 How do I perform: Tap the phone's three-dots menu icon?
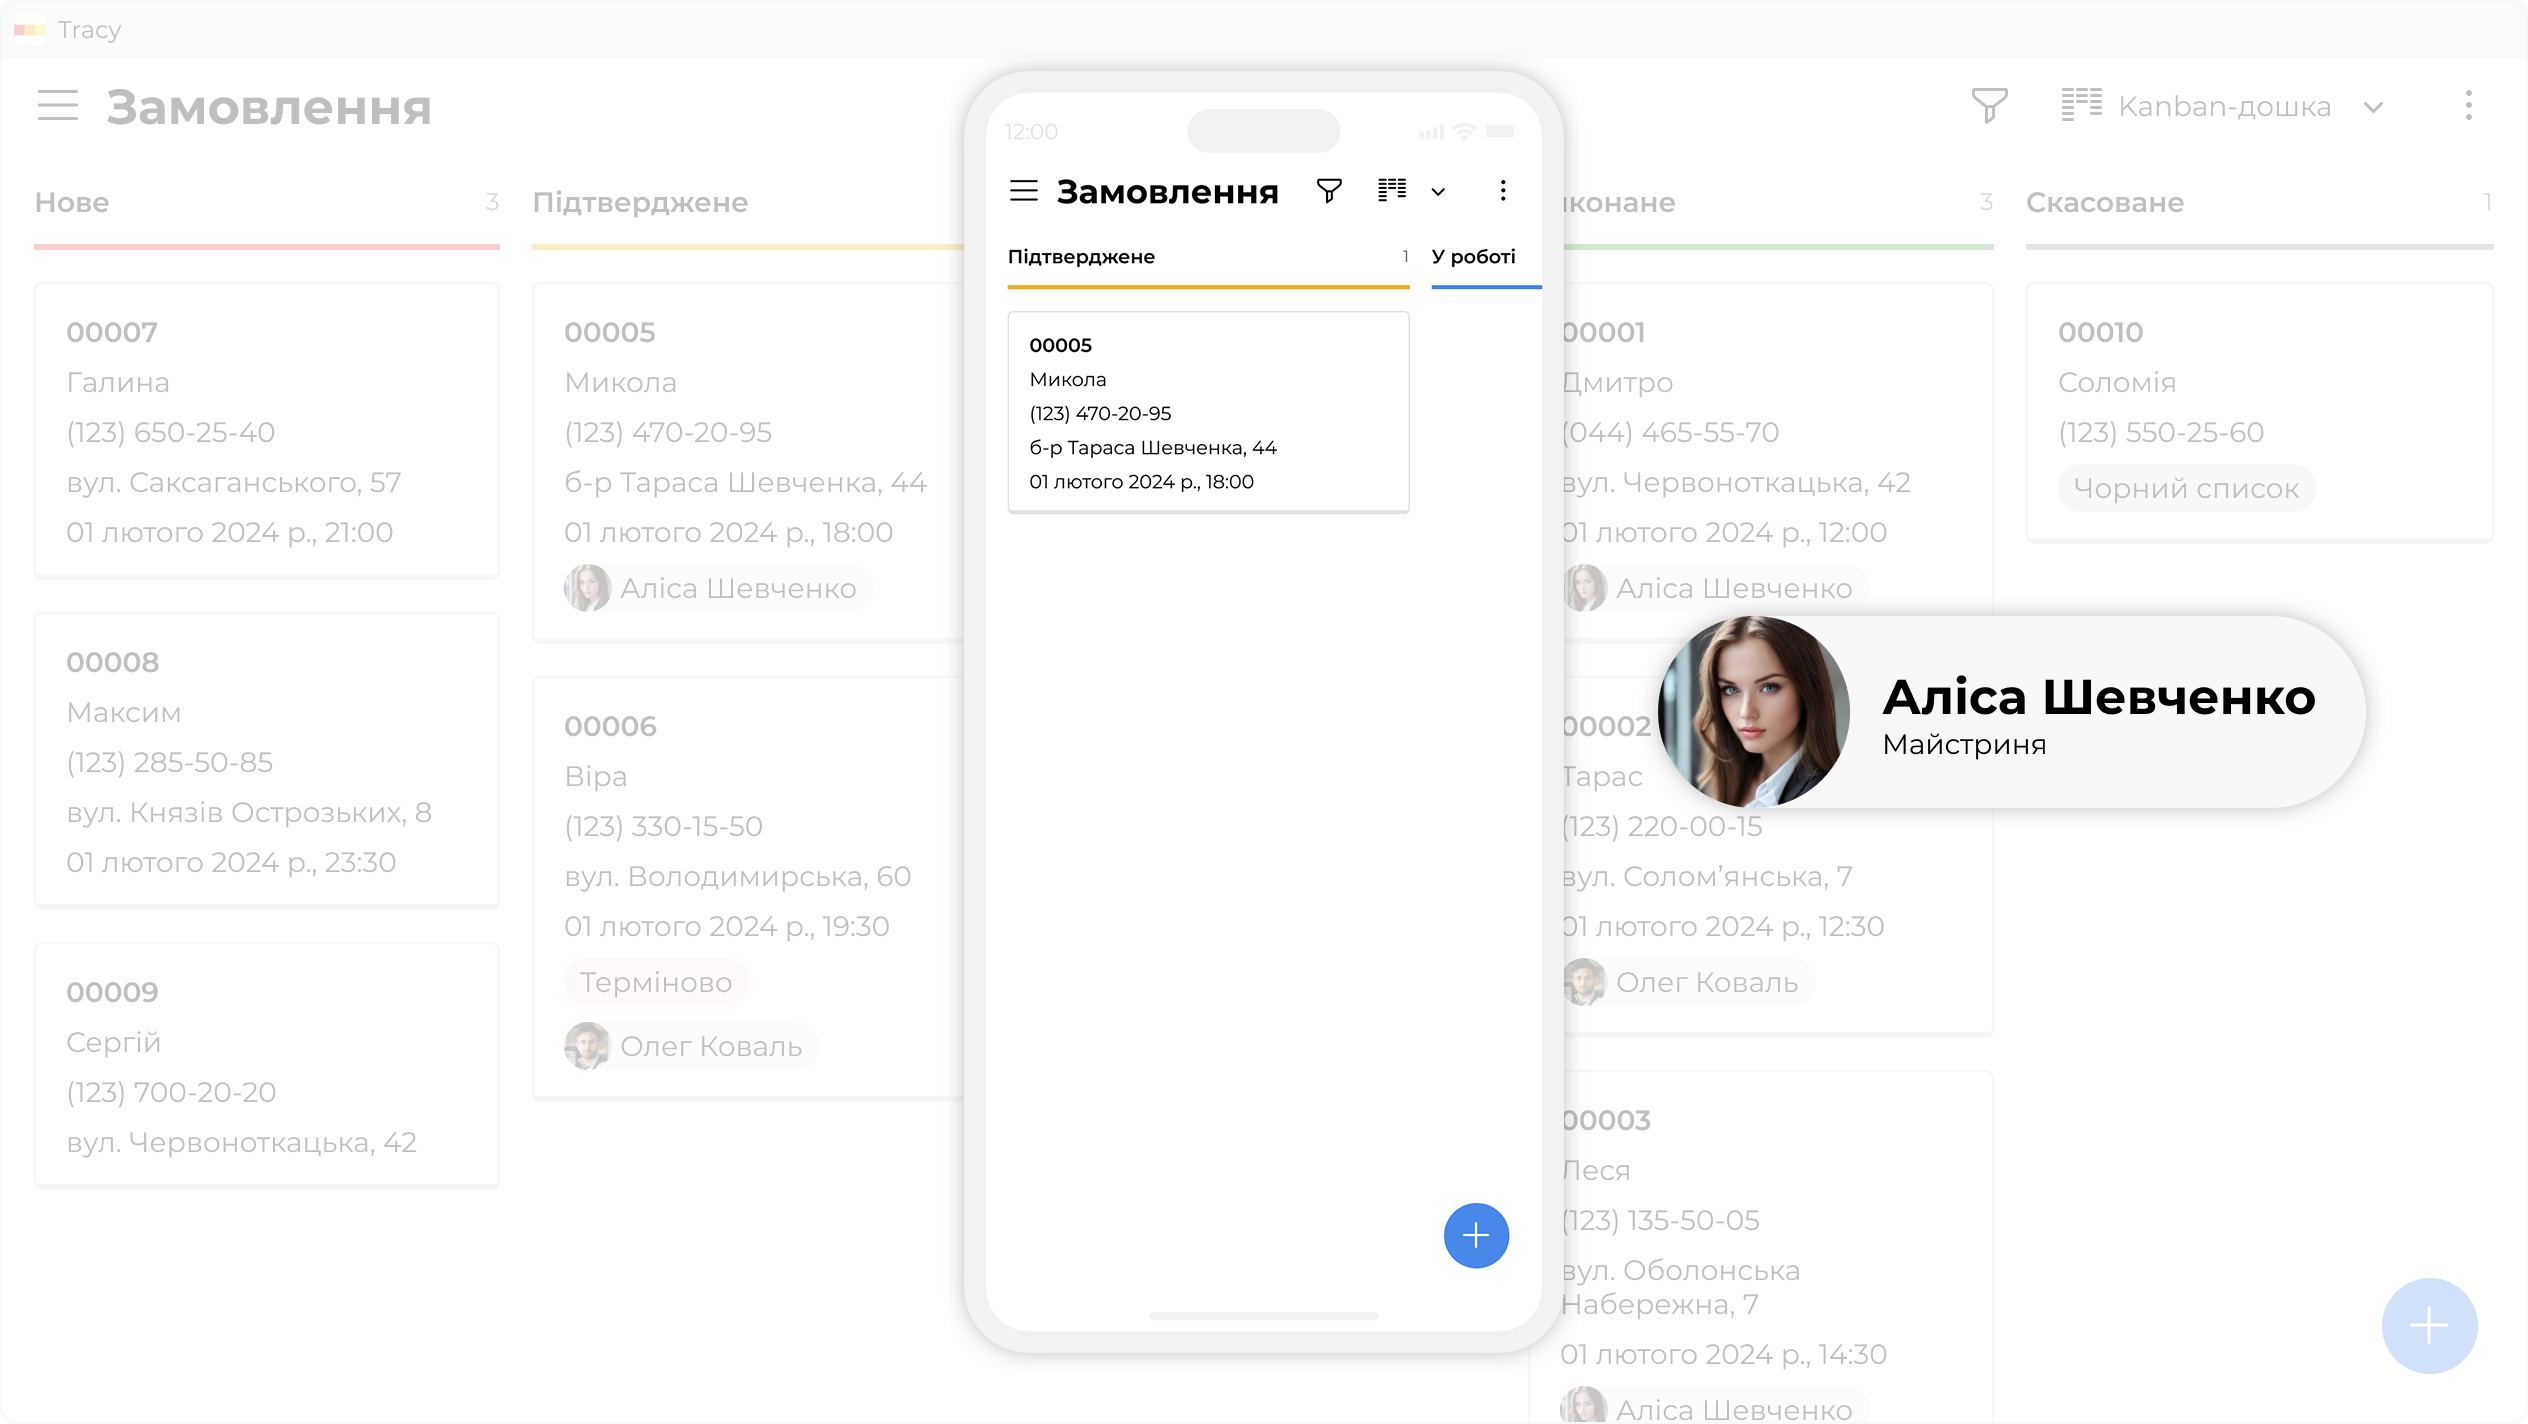pyautogui.click(x=1503, y=191)
